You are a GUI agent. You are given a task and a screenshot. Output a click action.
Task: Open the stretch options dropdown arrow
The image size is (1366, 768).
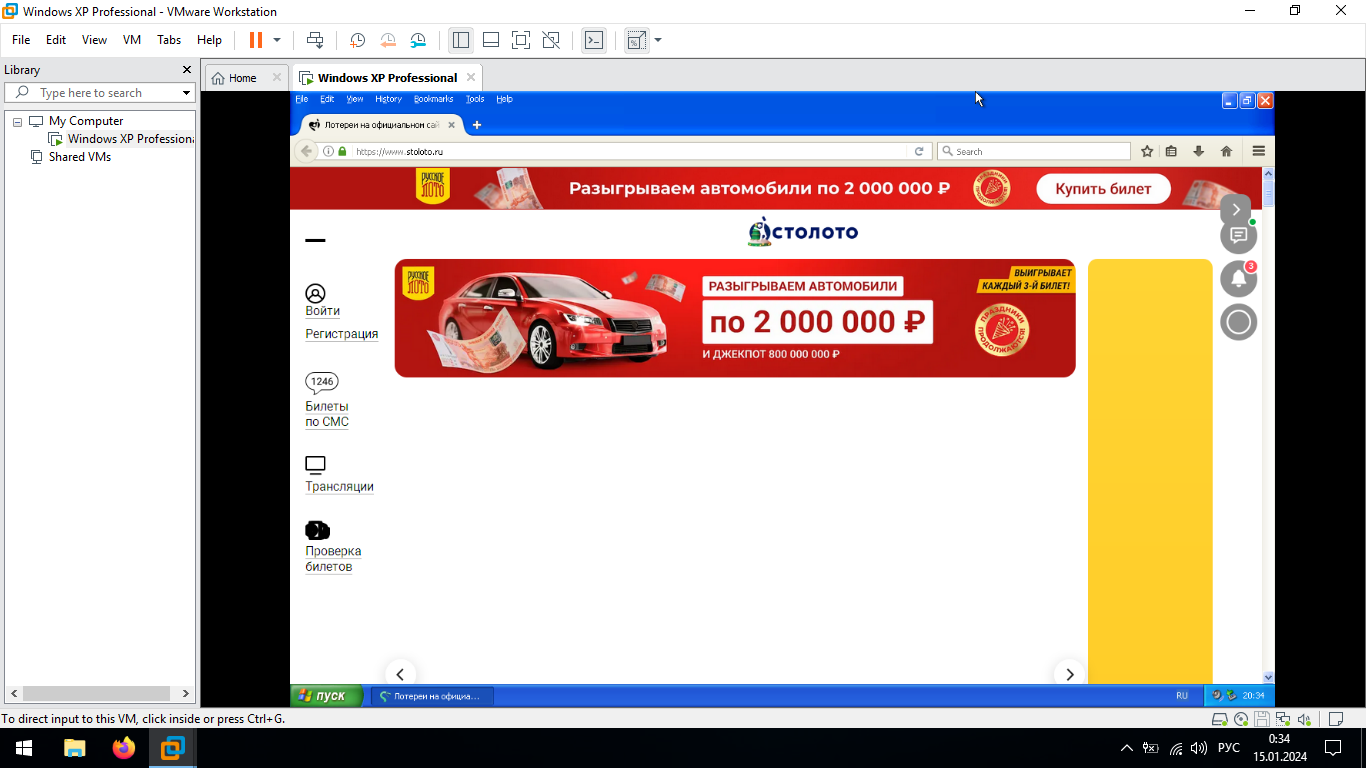tap(658, 40)
